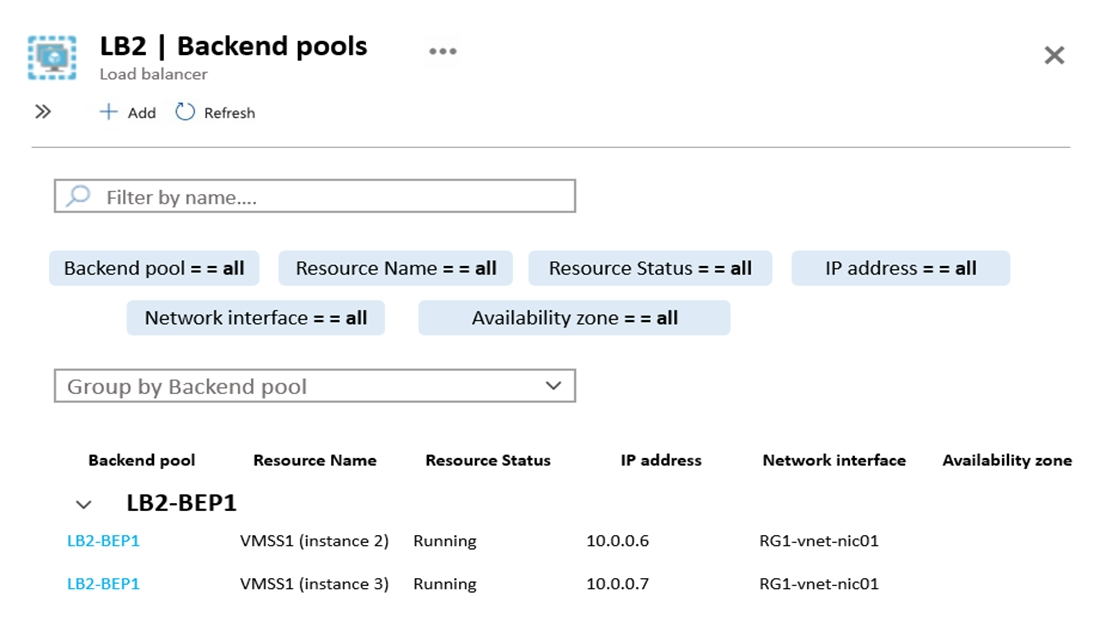This screenshot has height=640, width=1106.
Task: Close the Backend pools blade
Action: pyautogui.click(x=1054, y=56)
